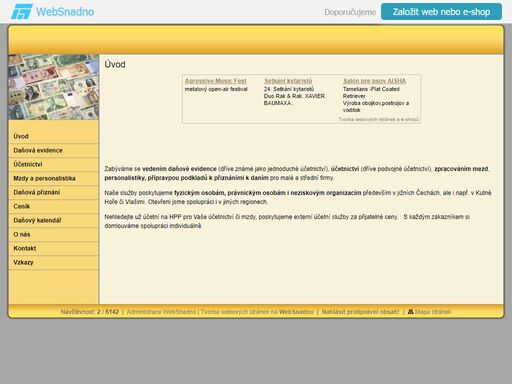512x384 pixels.
Task: Click the sitemap icon beside Mapa stránek
Action: 411,312
